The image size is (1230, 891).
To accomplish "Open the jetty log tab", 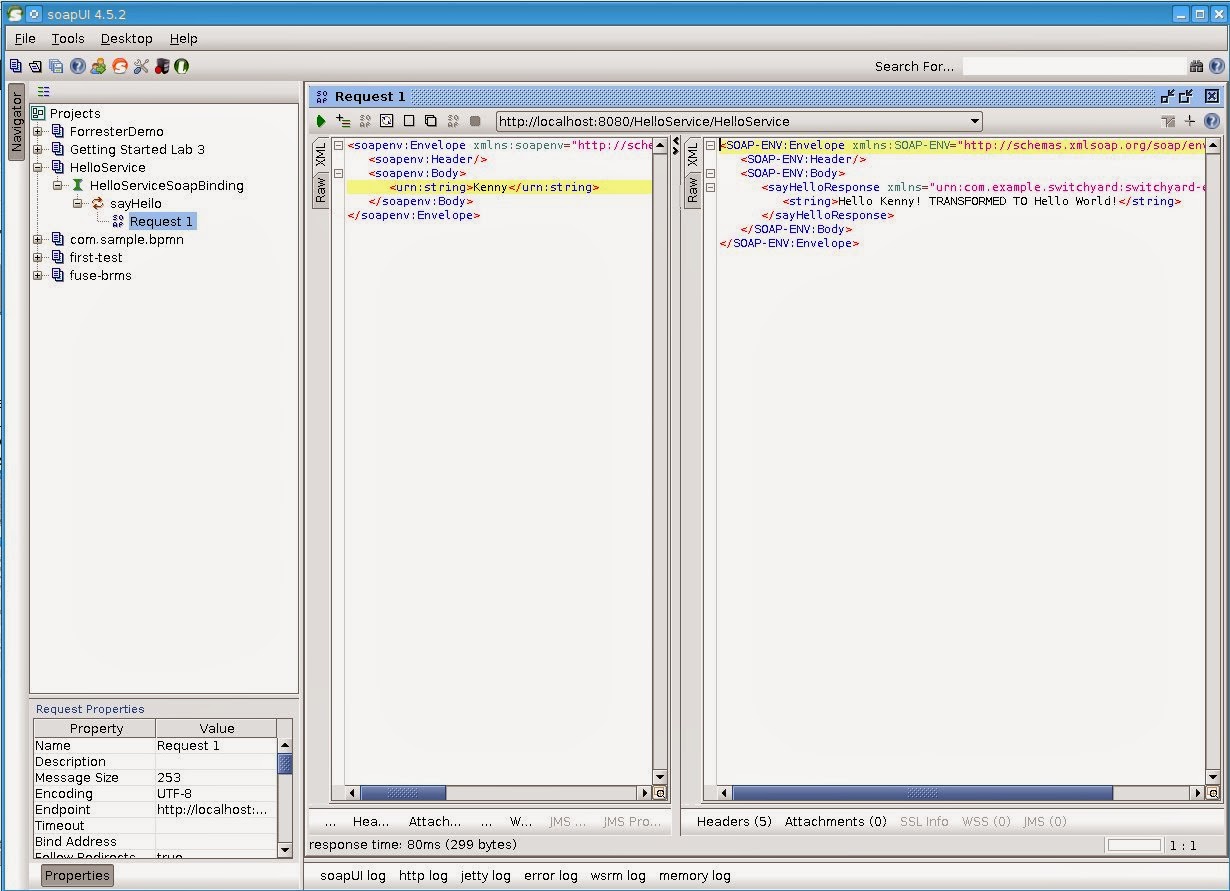I will [x=485, y=875].
